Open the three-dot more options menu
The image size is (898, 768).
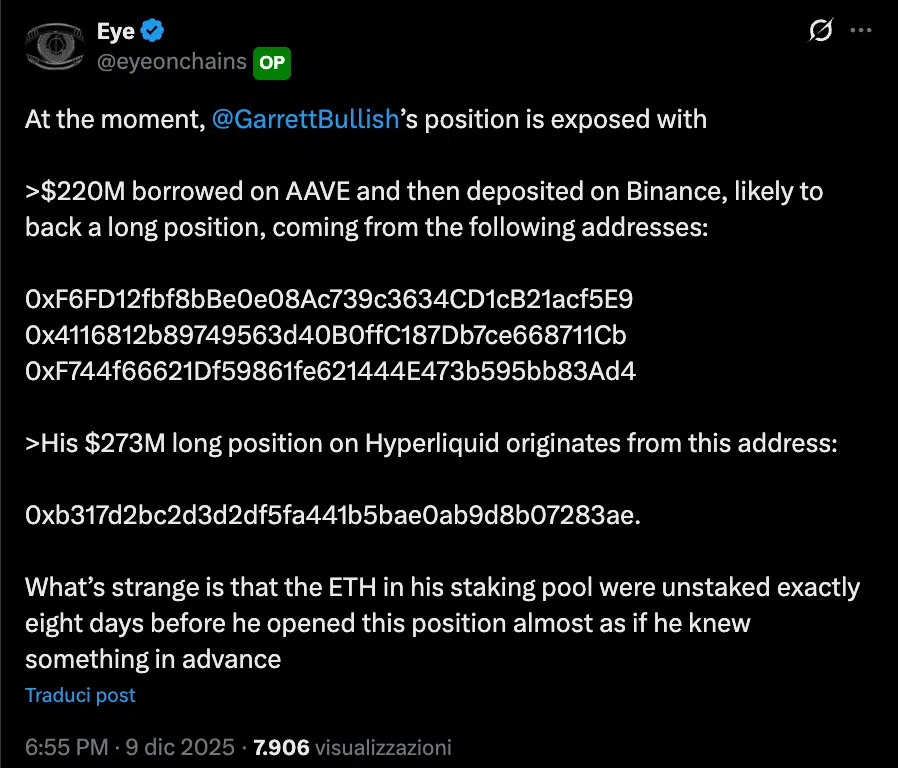pos(860,31)
